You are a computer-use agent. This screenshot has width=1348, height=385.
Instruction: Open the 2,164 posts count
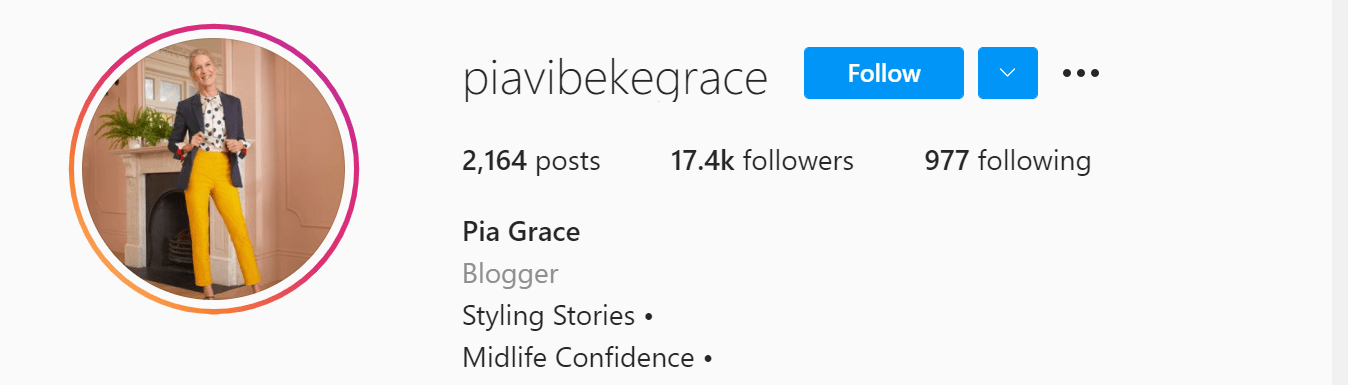point(531,160)
